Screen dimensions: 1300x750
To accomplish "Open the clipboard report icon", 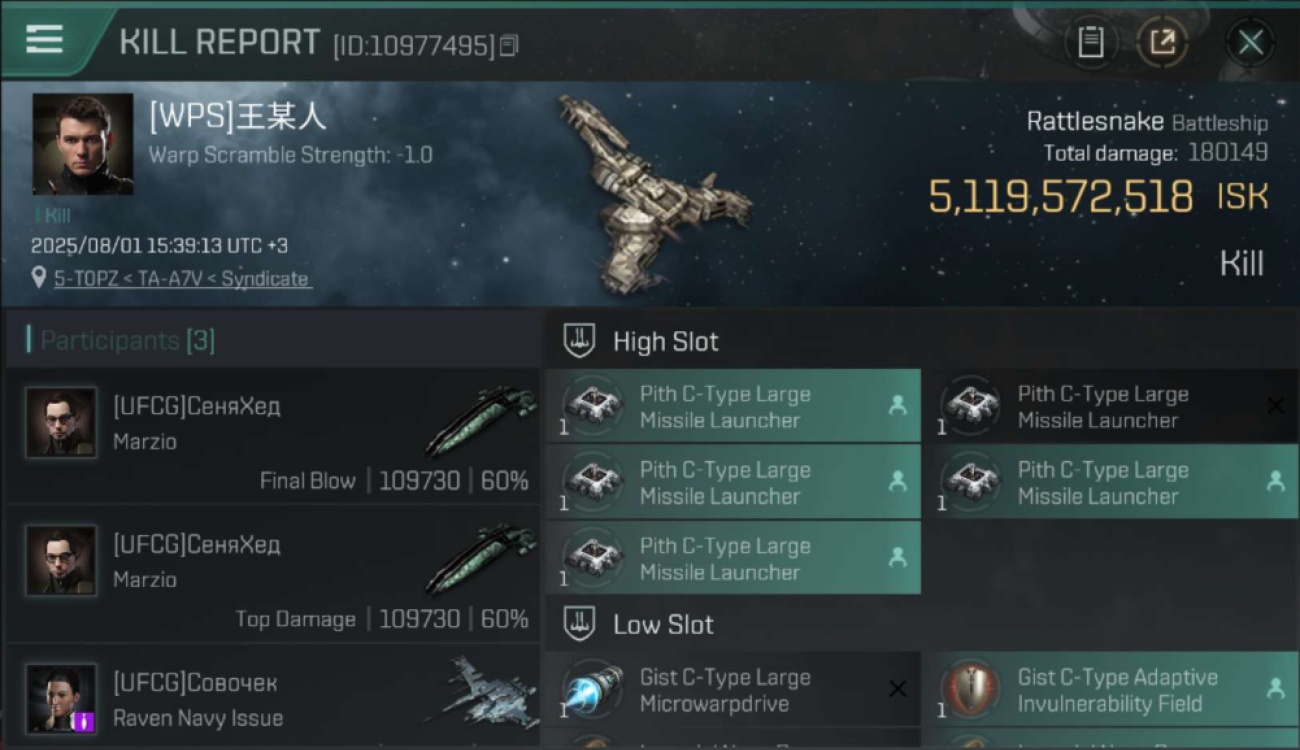I will [x=1090, y=42].
